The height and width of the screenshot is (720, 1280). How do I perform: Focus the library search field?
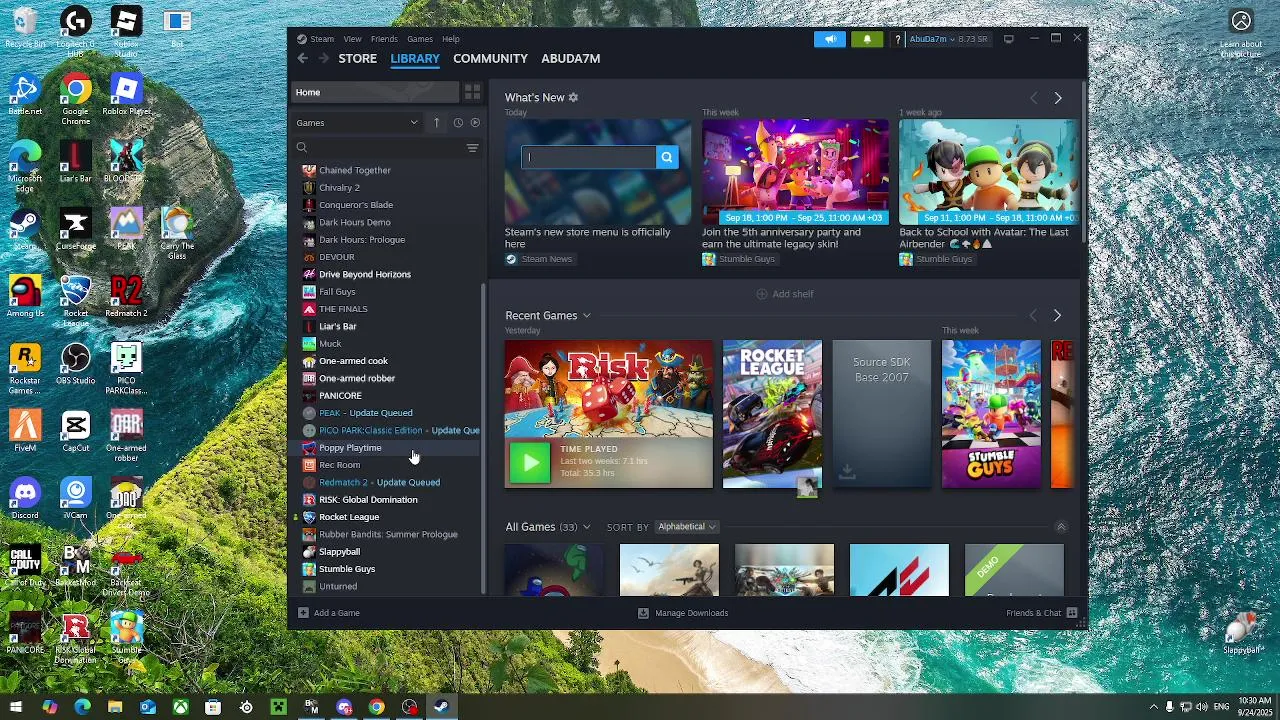point(378,148)
